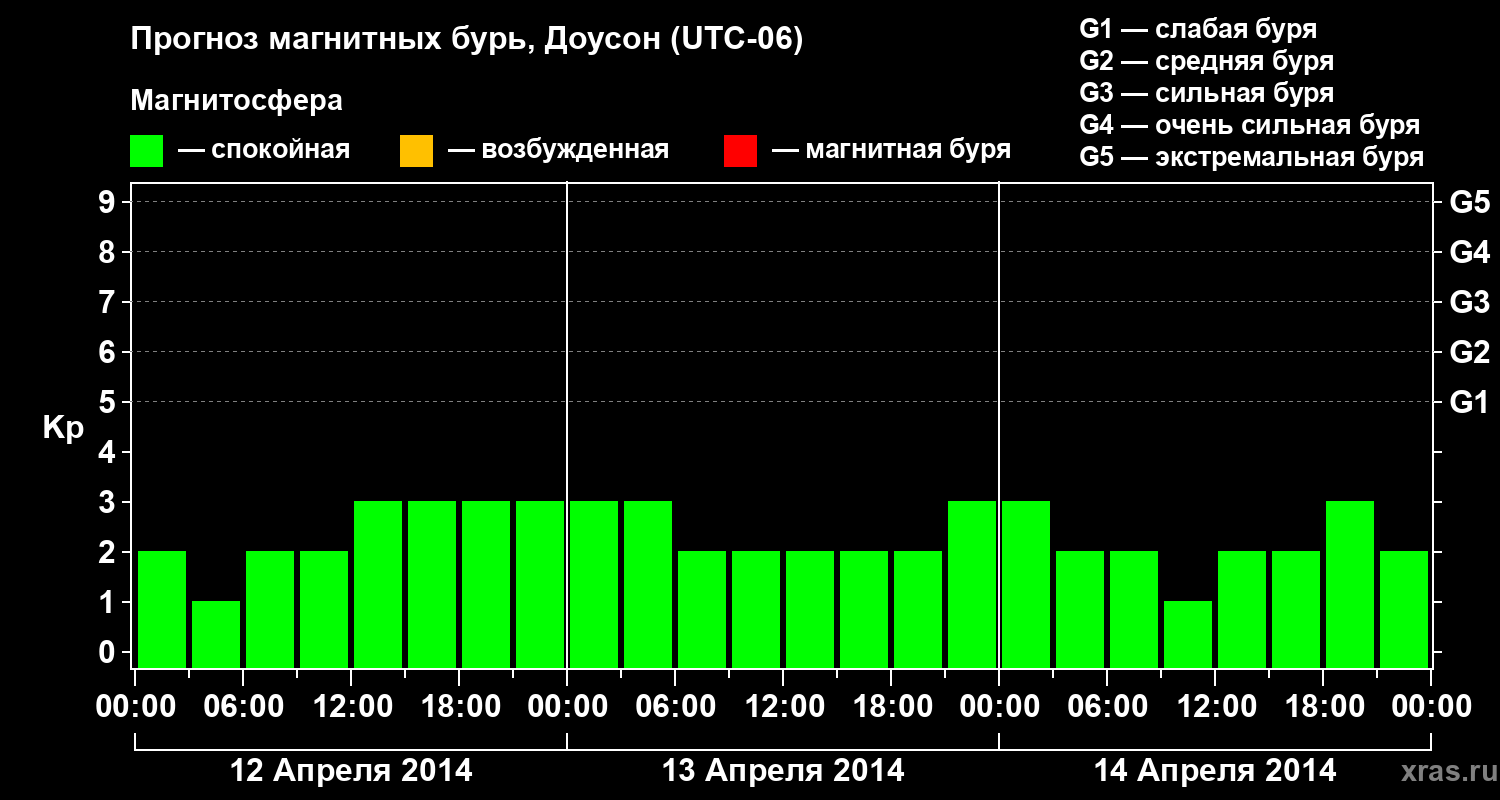Click the 18:00–21:00 bar on 12 Апреля
The height and width of the screenshot is (800, 1500).
486,584
